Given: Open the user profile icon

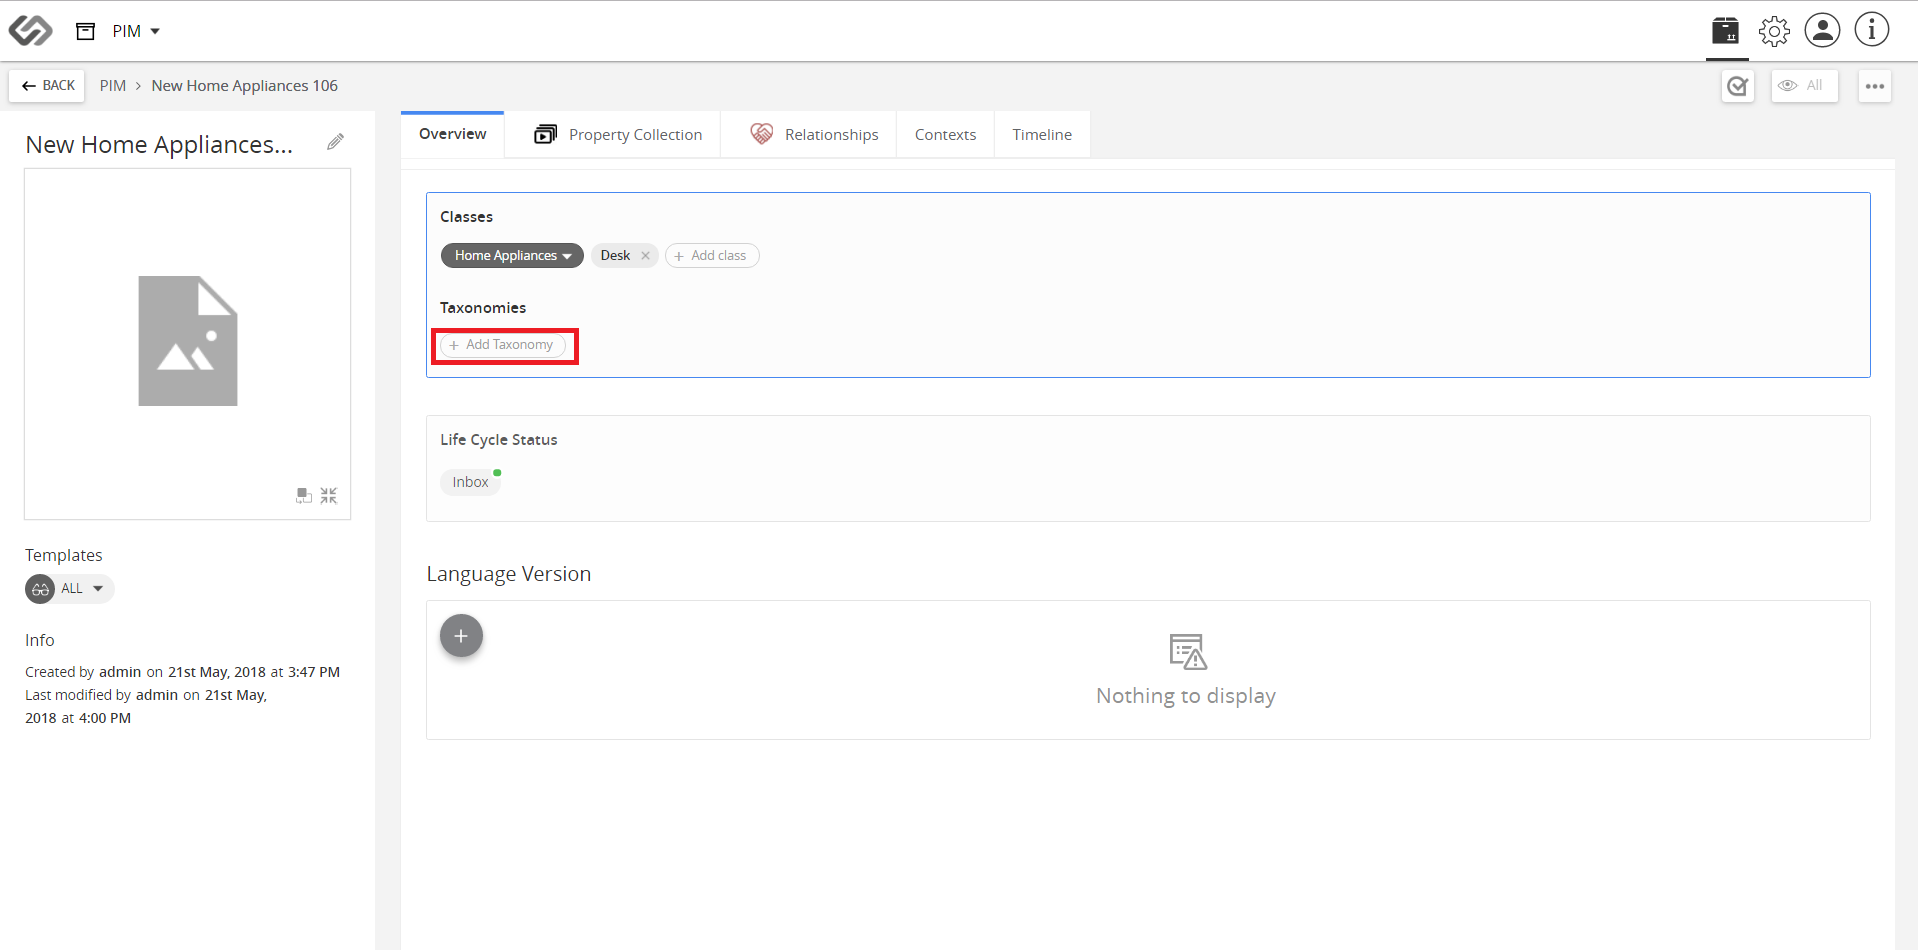Looking at the screenshot, I should [1822, 30].
